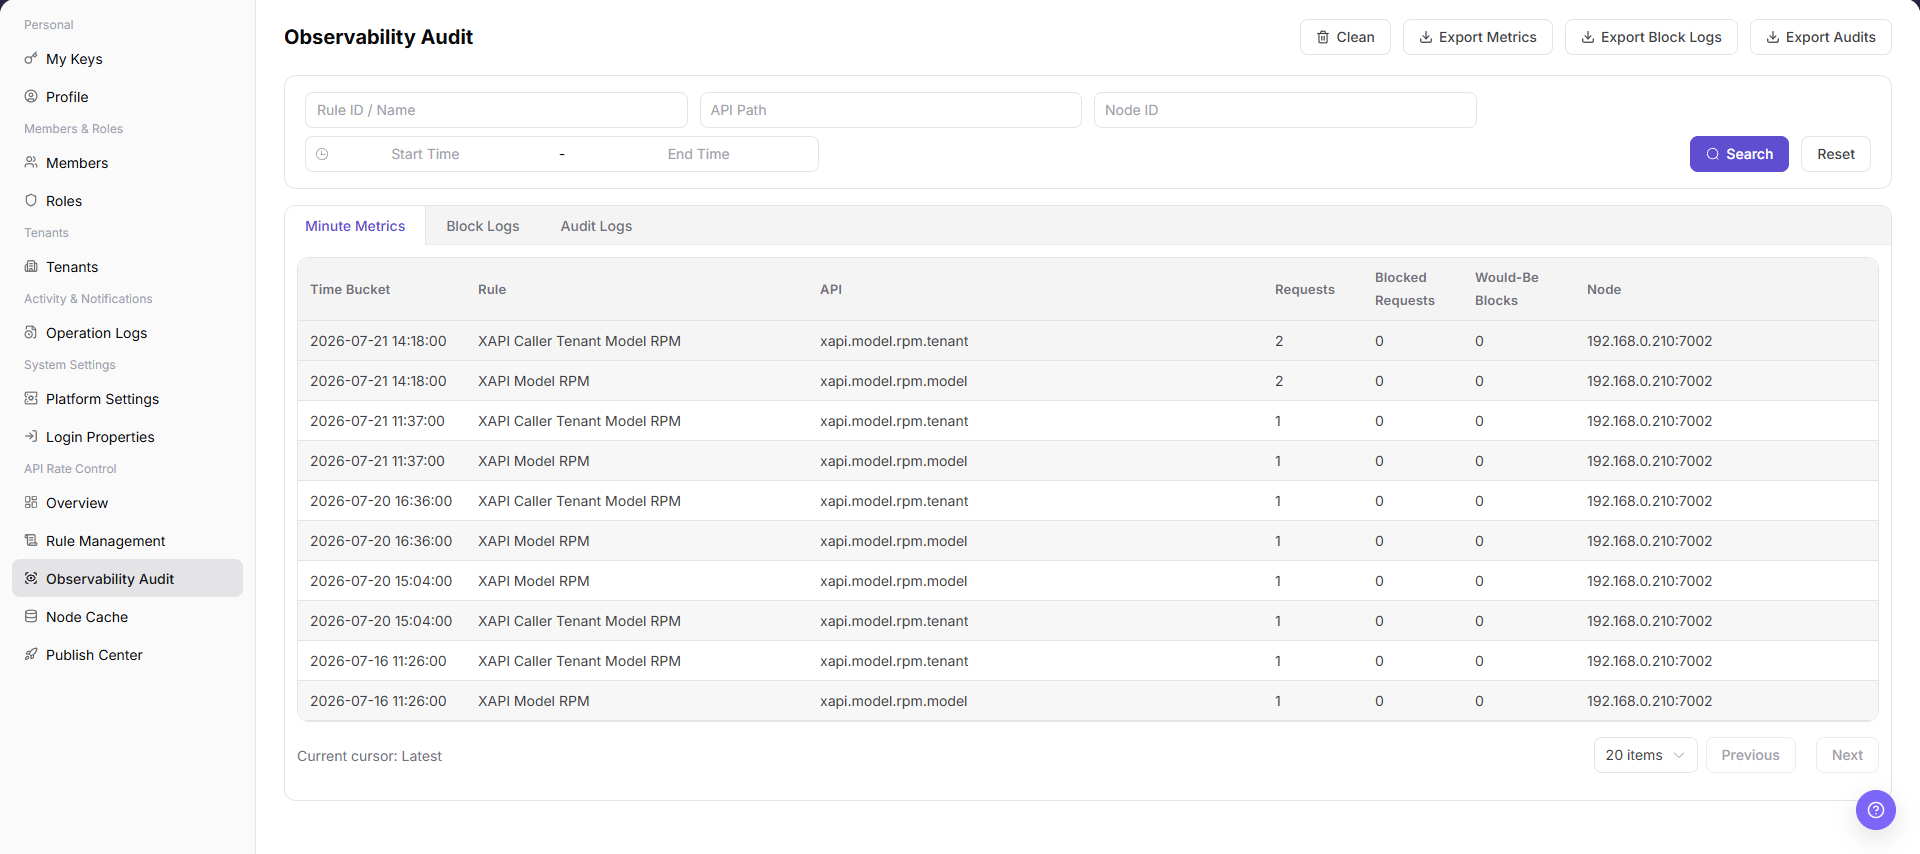The width and height of the screenshot is (1920, 854).
Task: Click the Reset button
Action: pyautogui.click(x=1836, y=154)
